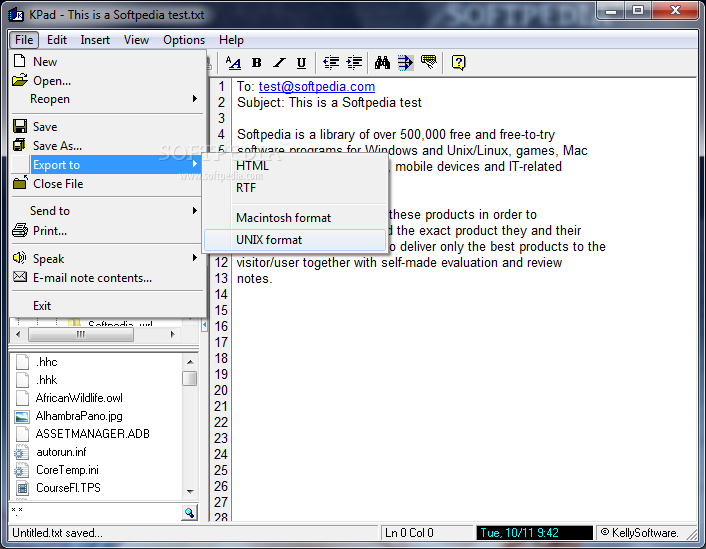The height and width of the screenshot is (549, 706).
Task: Choose Close File in the File menu
Action: [107, 184]
